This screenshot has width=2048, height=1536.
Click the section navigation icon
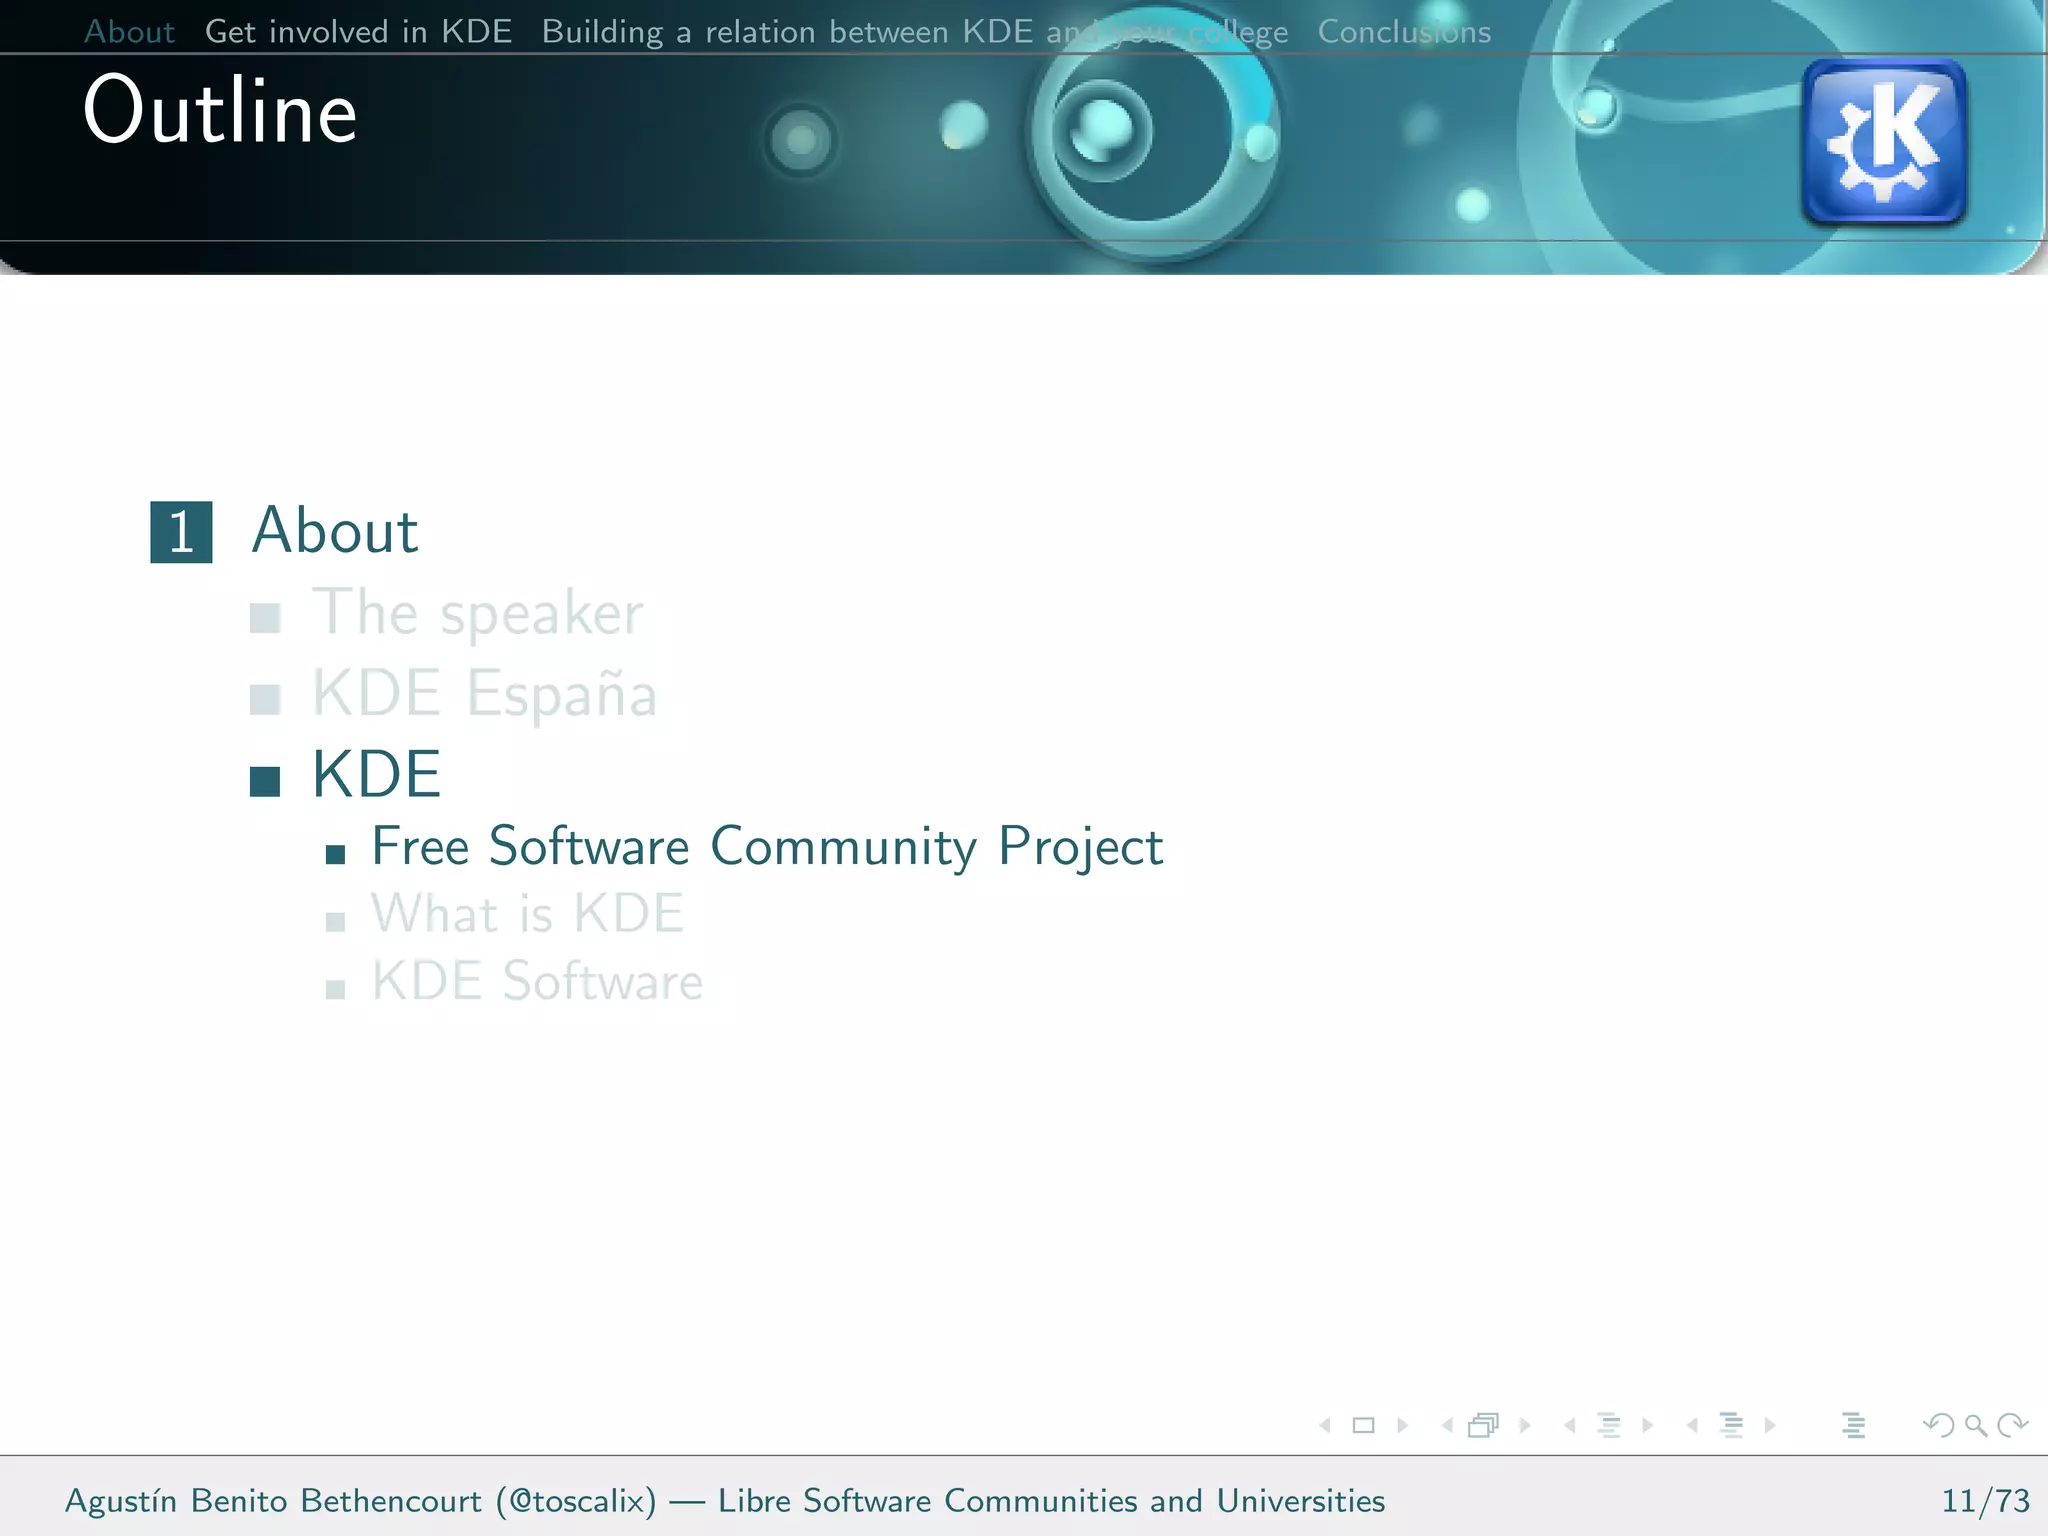1731,1425
